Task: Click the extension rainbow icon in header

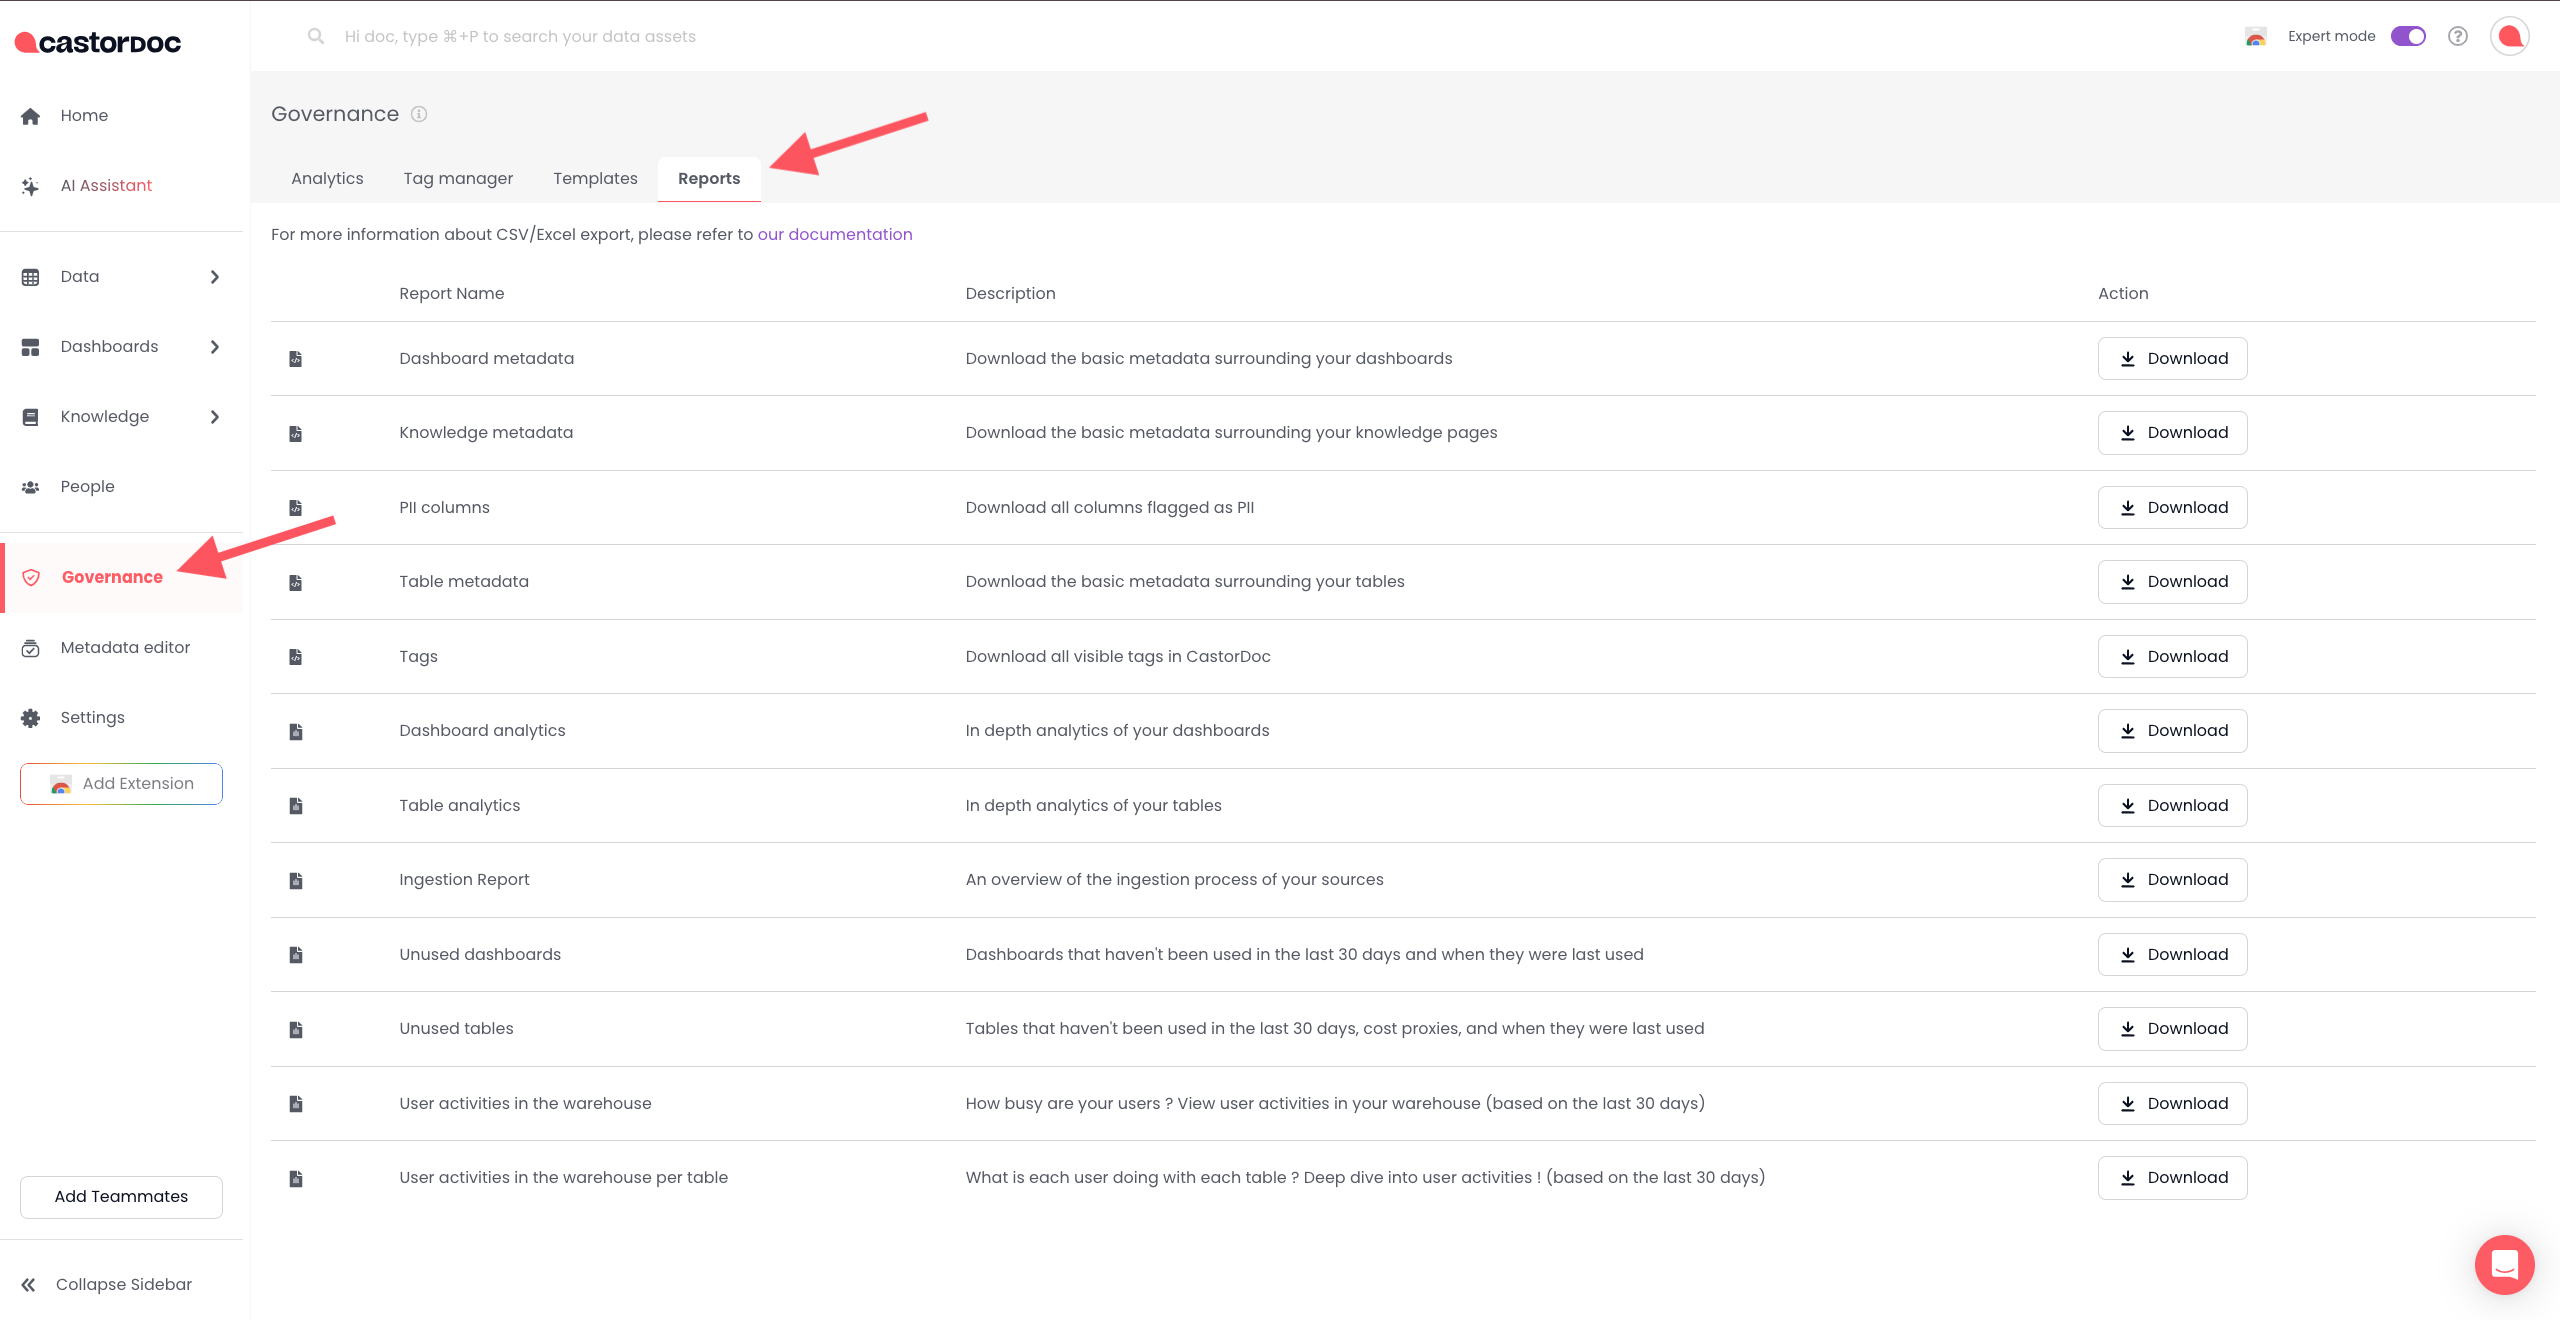Action: pyautogui.click(x=2255, y=37)
